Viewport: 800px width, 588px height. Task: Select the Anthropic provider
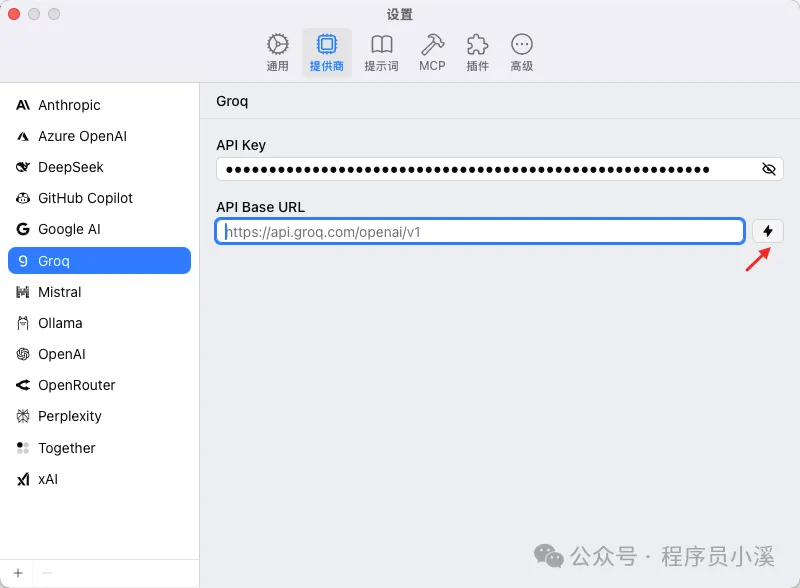coord(99,105)
